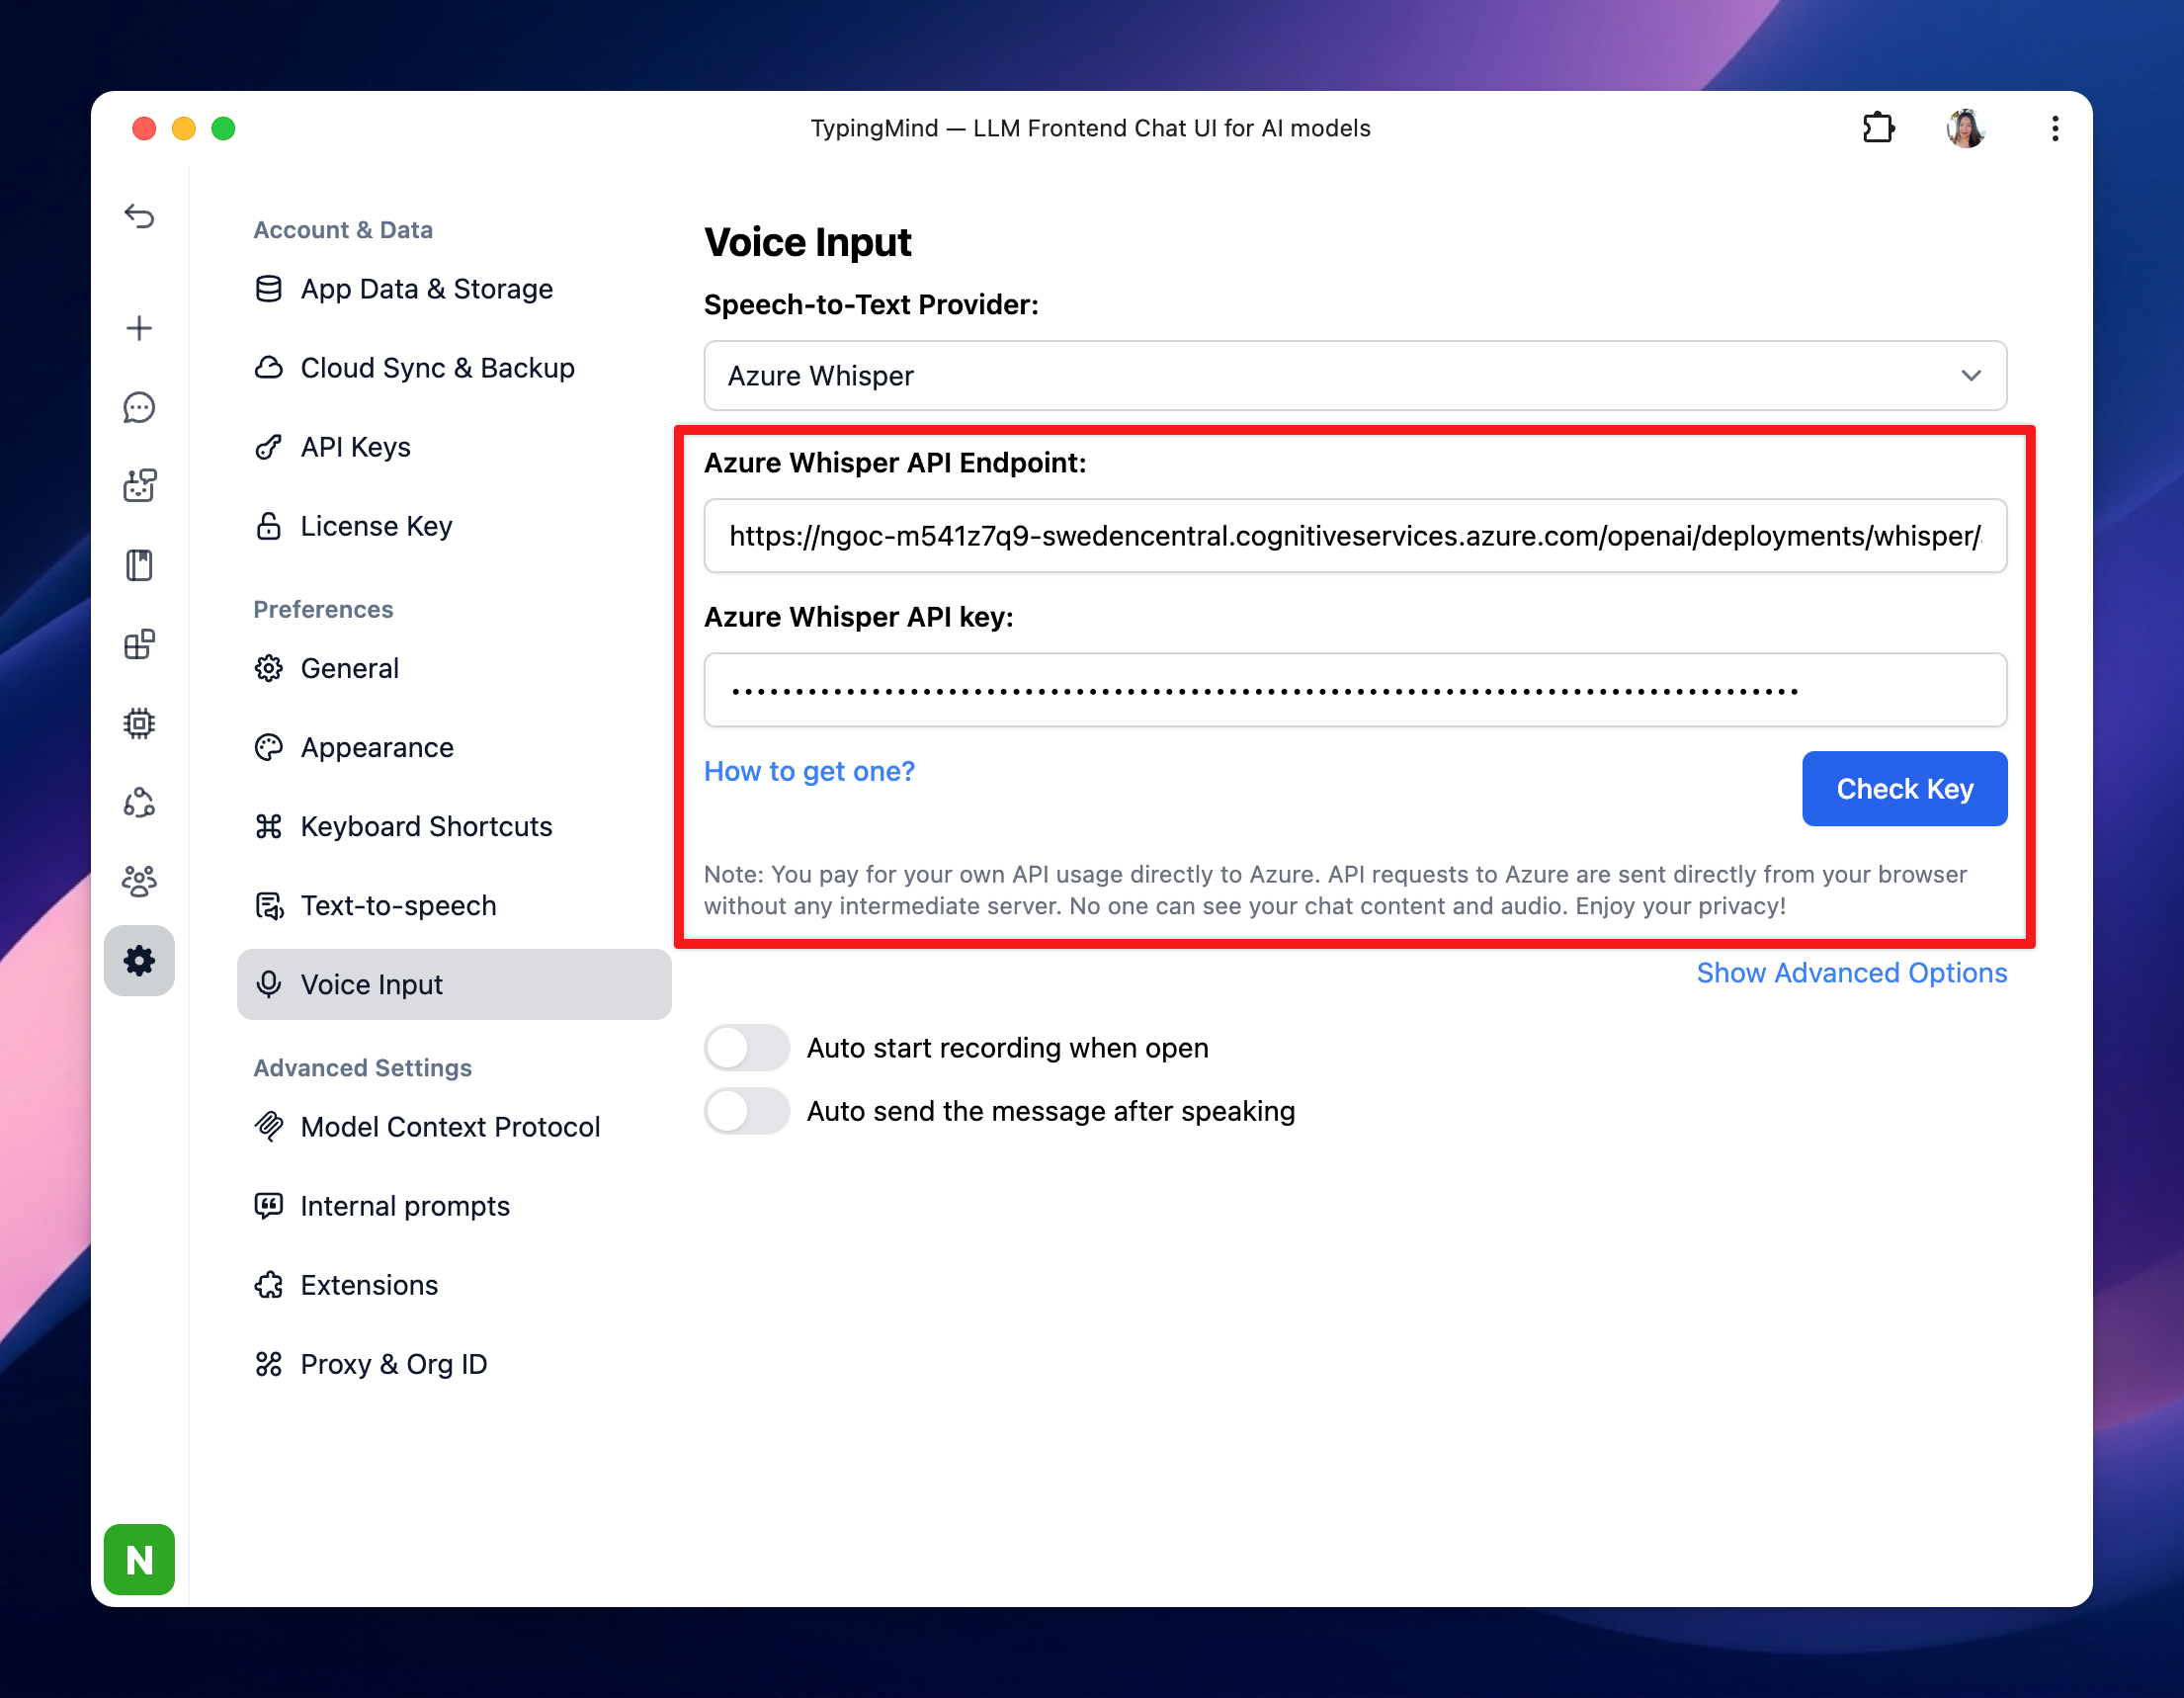This screenshot has width=2184, height=1698.
Task: Open the profile picture avatar
Action: point(1966,128)
